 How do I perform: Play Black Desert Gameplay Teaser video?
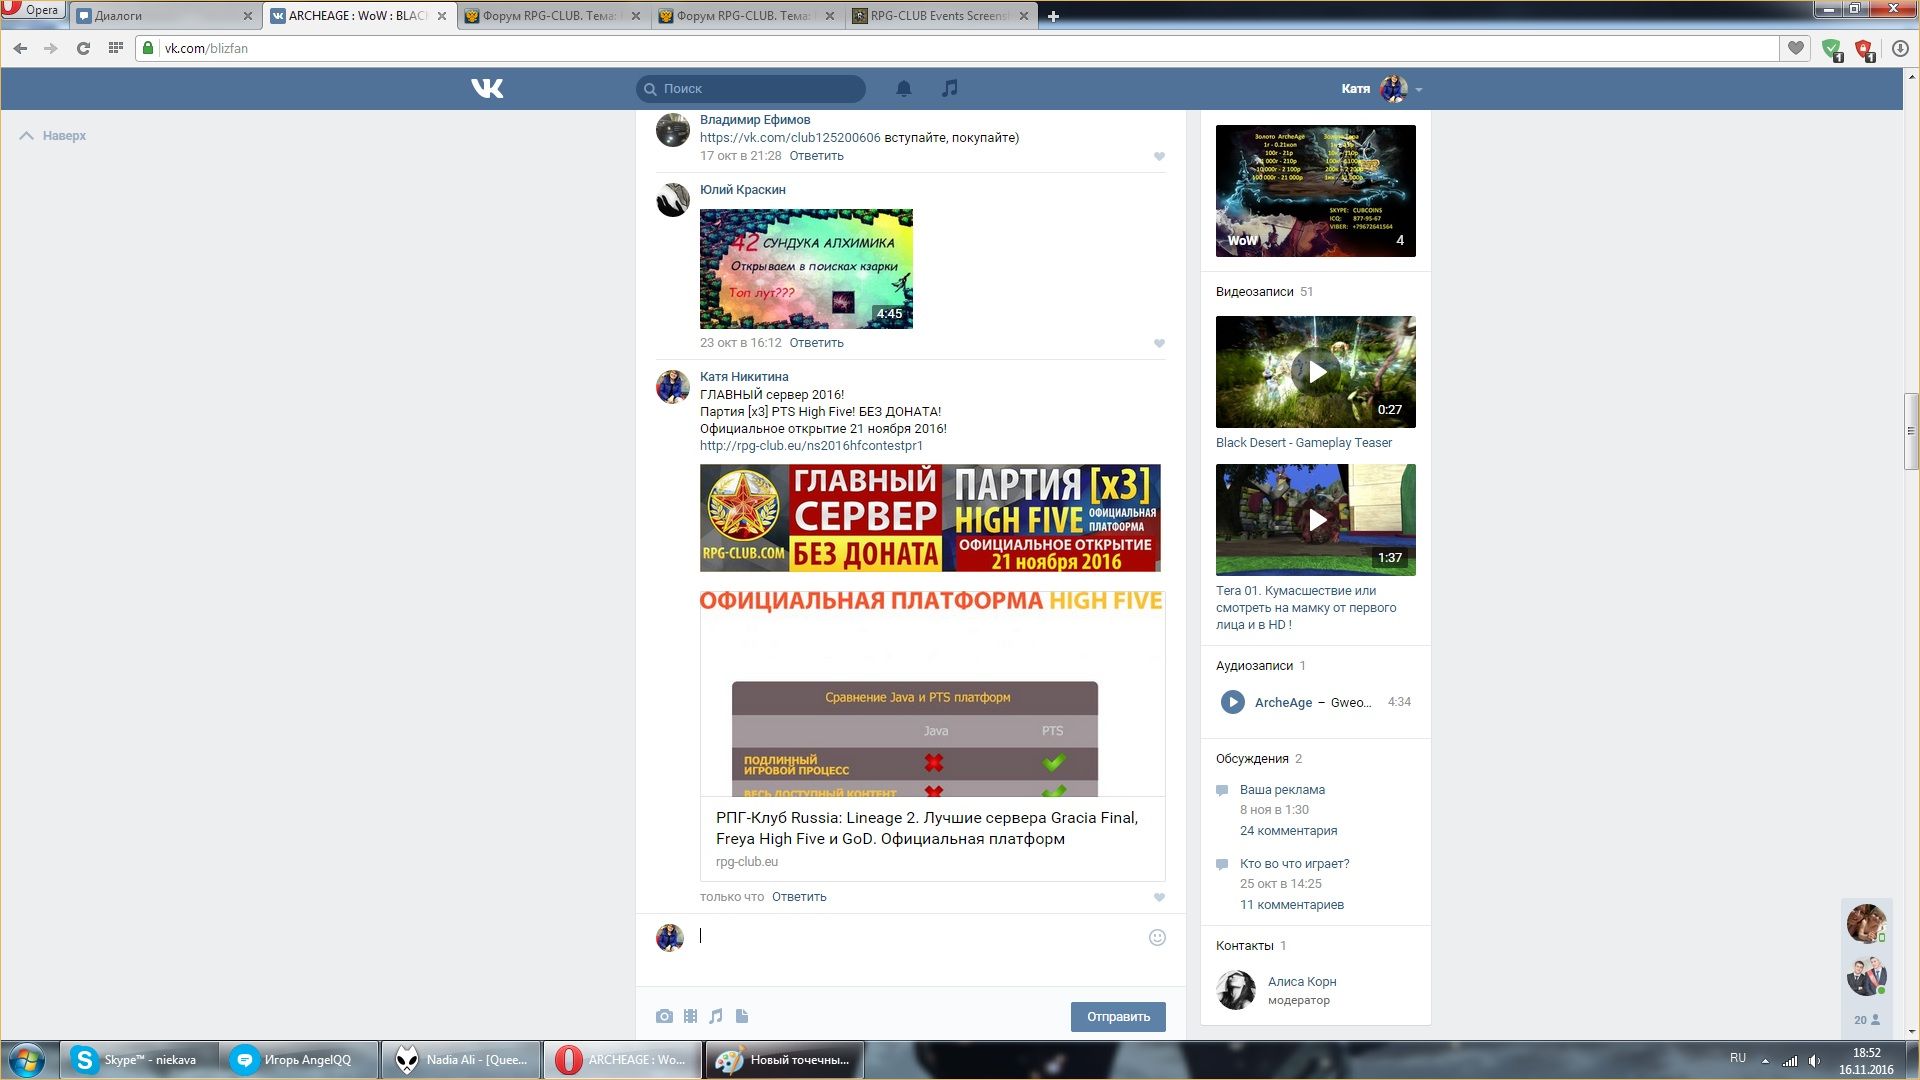point(1316,372)
